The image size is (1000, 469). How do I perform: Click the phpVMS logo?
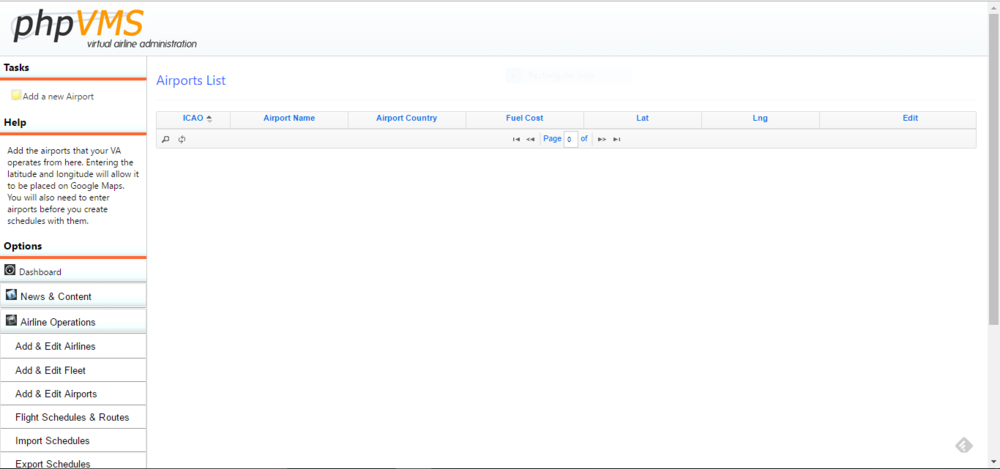pyautogui.click(x=78, y=24)
